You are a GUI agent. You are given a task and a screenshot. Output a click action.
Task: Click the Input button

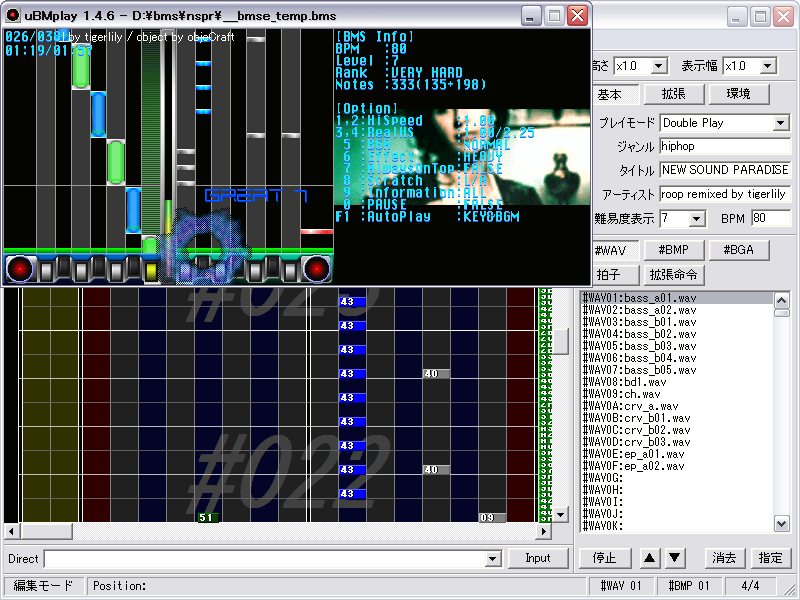pos(537,558)
